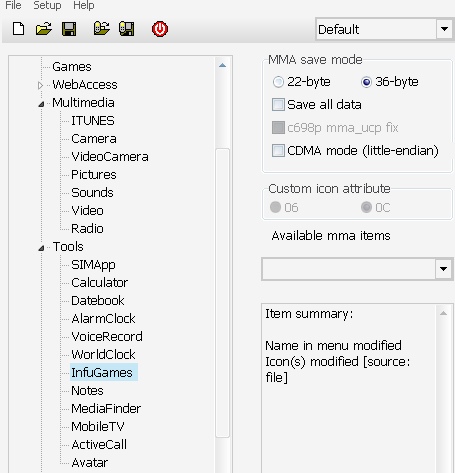
Task: Open a file with the folder icon
Action: click(44, 29)
